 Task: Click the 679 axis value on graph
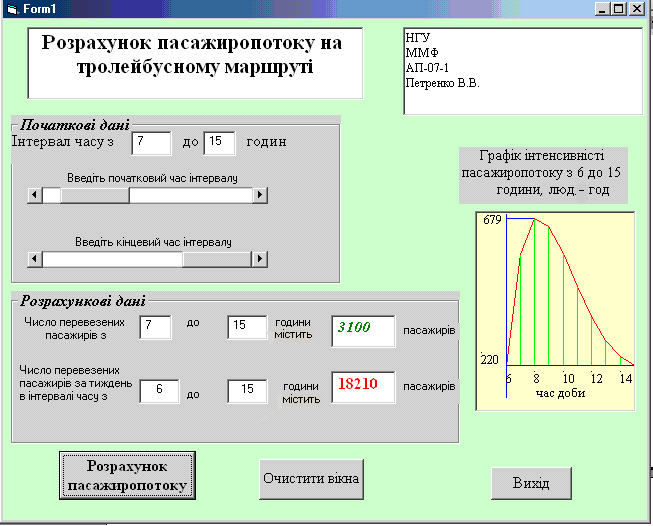click(x=492, y=219)
